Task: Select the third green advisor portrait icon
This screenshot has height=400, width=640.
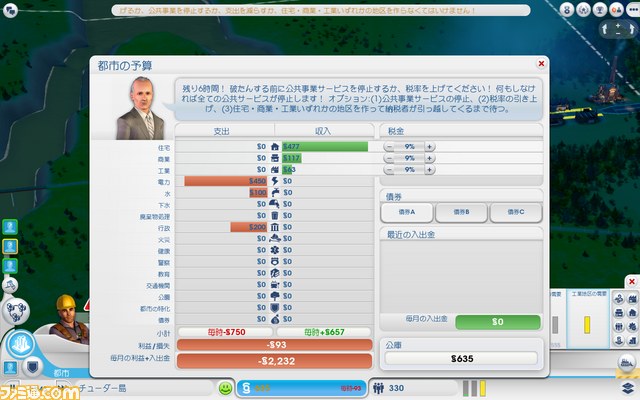Action: tap(10, 266)
